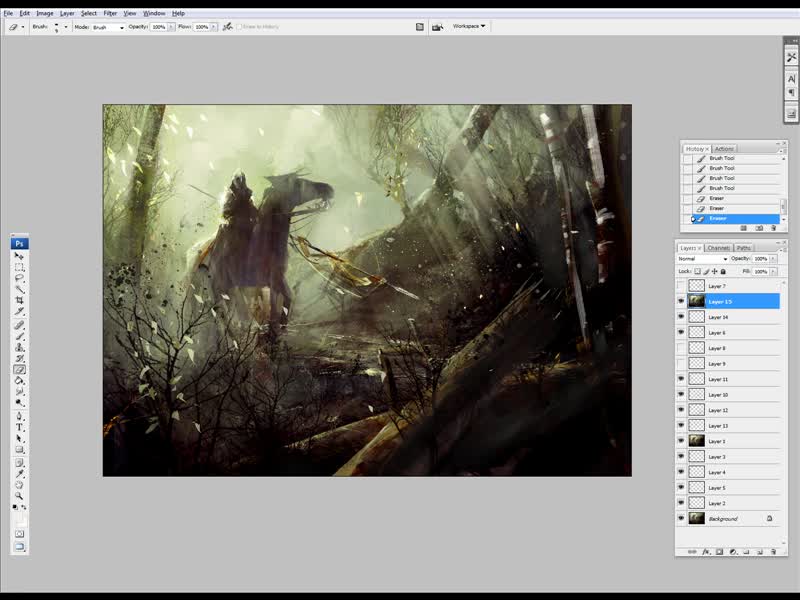
Task: Select Layer 13 in the Layers panel
Action: [x=729, y=426]
